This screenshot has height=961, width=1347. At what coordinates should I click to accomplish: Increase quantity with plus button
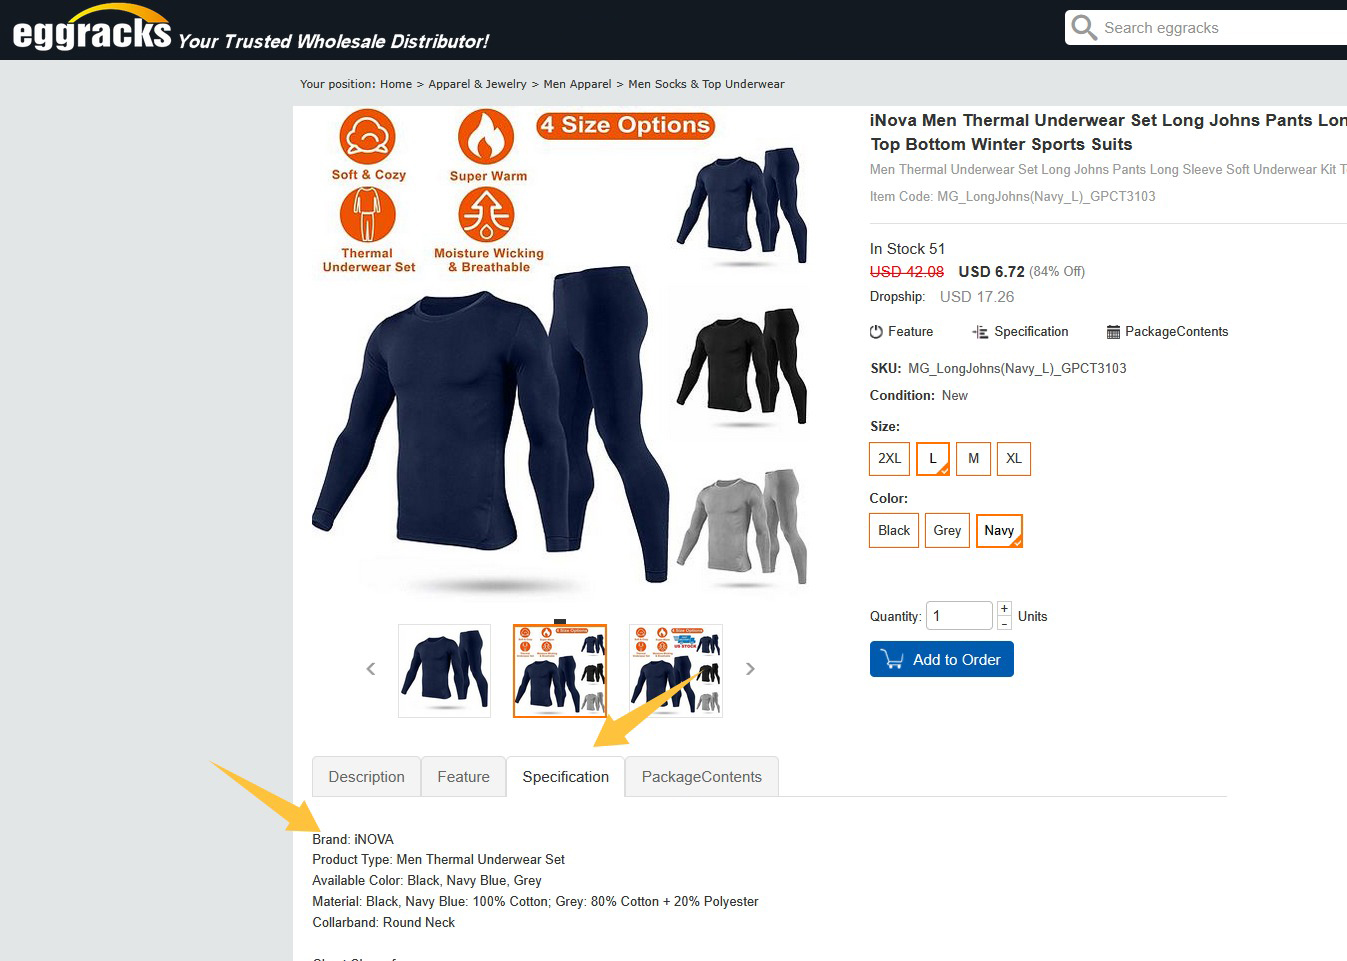coord(1004,608)
